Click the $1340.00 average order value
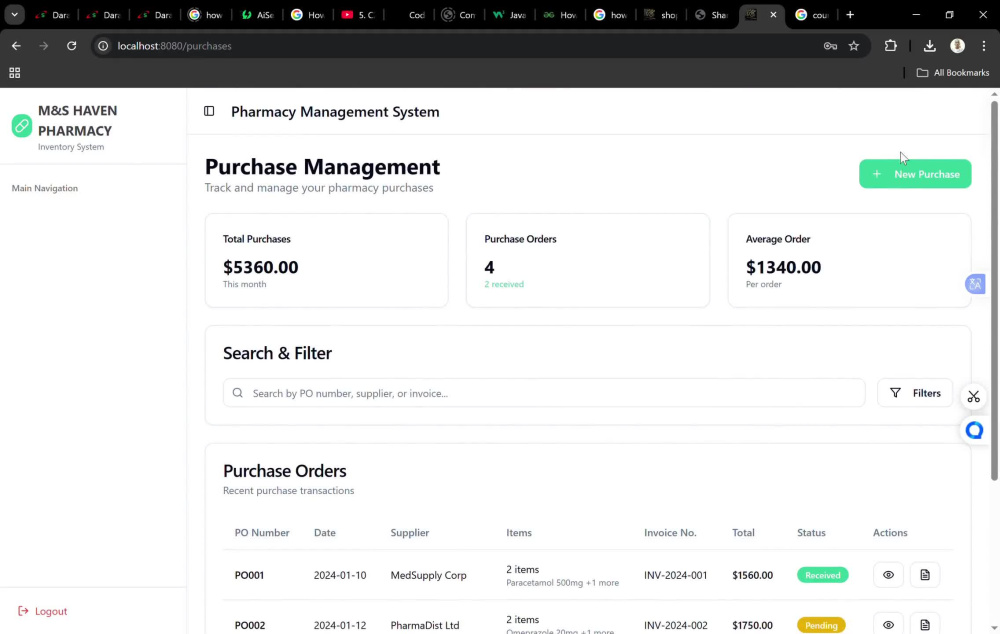 click(783, 267)
